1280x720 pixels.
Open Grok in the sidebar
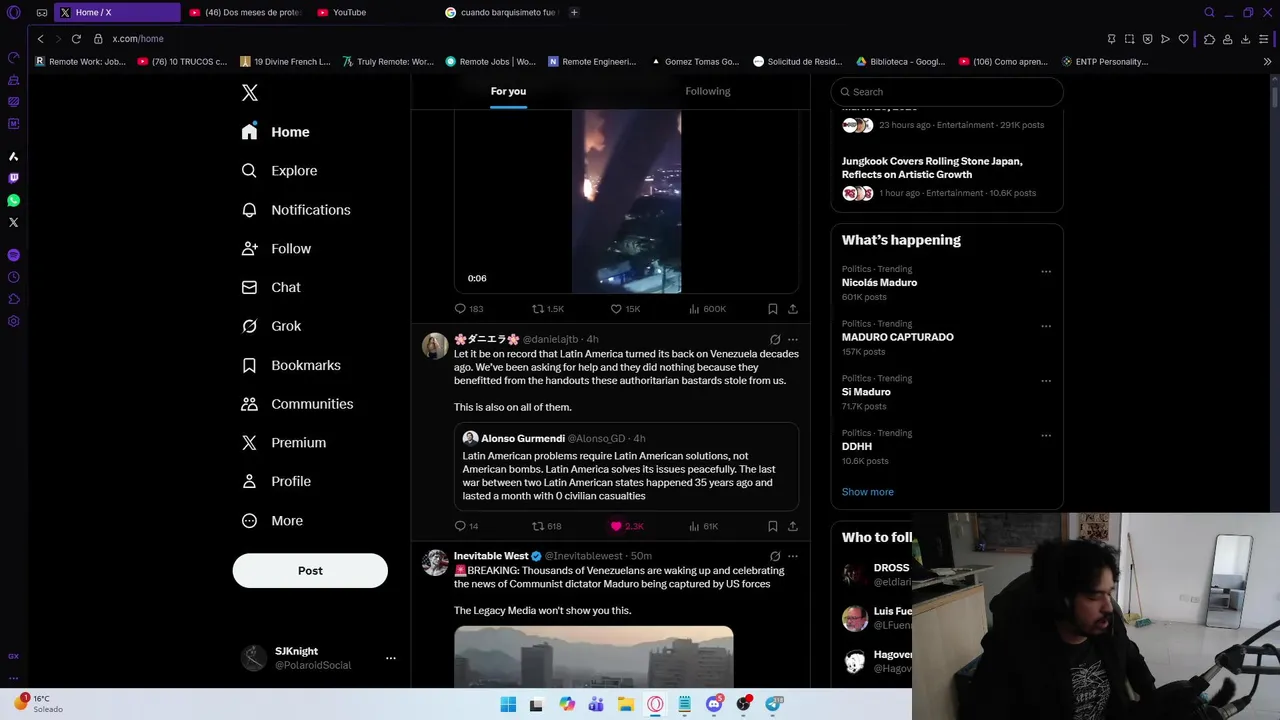(272, 326)
